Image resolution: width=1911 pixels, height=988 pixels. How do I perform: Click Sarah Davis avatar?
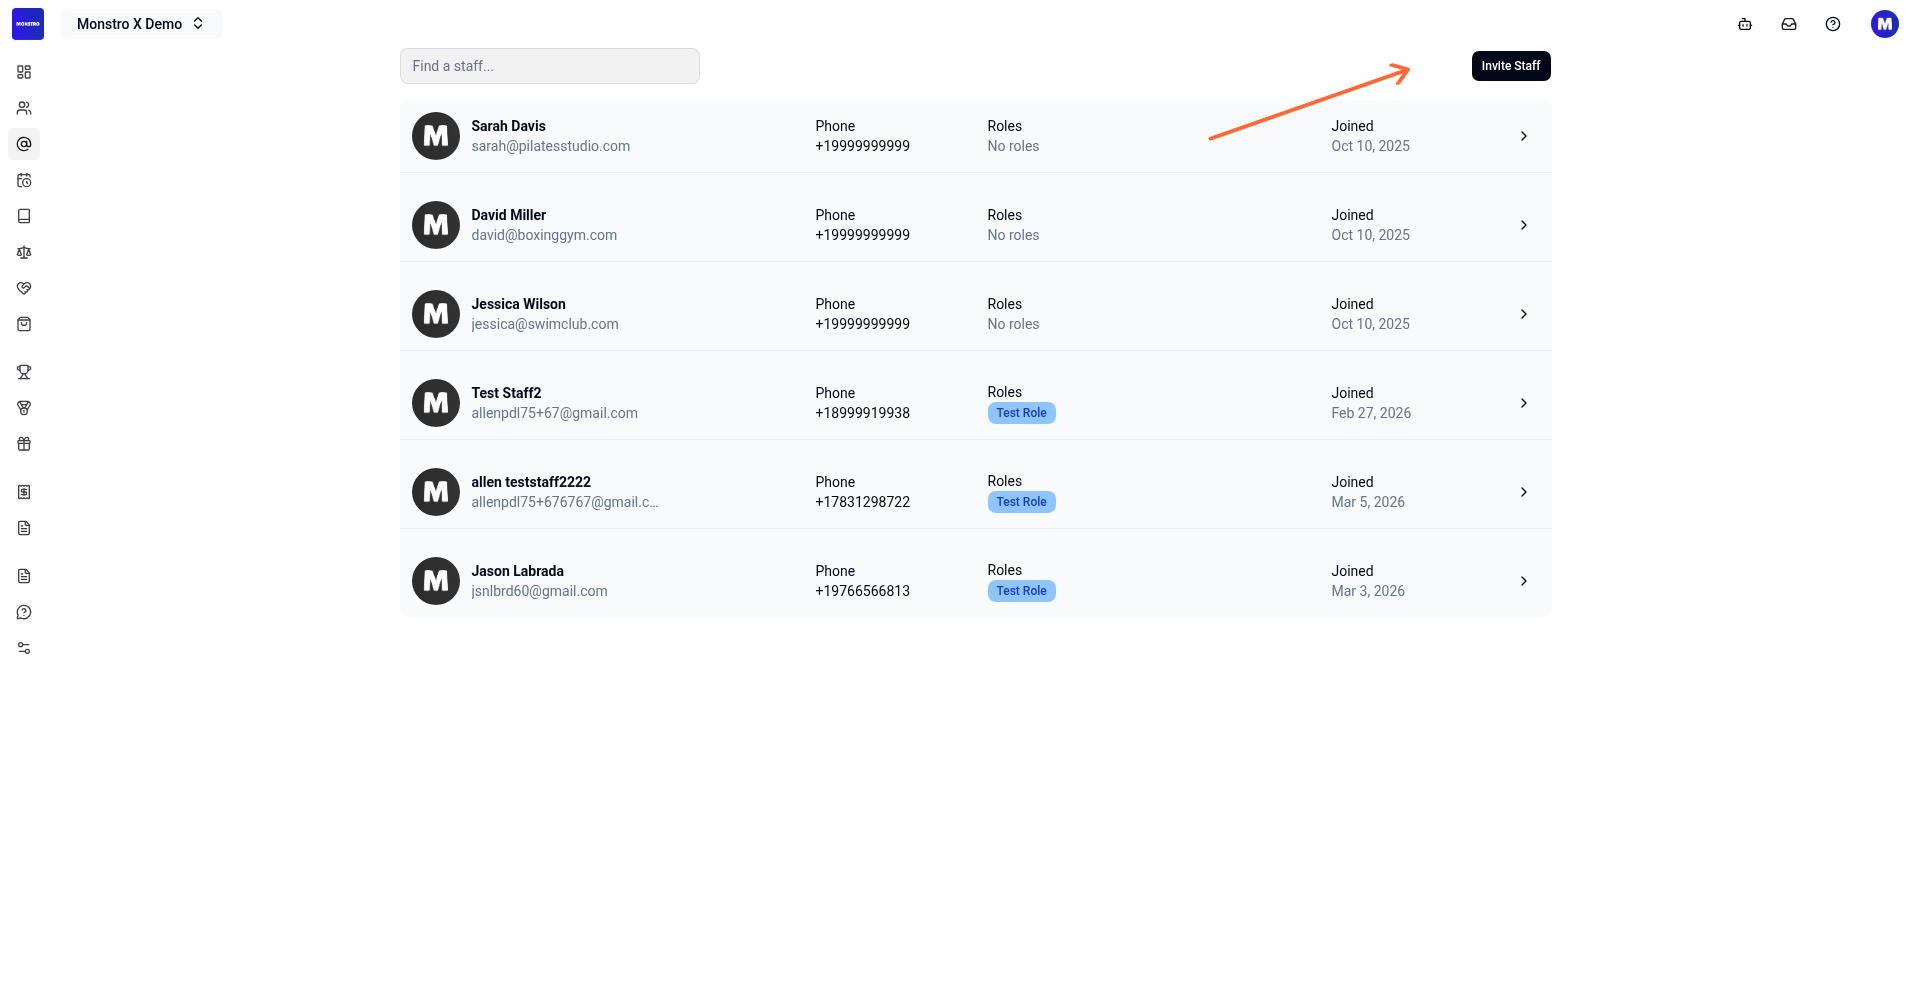pyautogui.click(x=436, y=136)
